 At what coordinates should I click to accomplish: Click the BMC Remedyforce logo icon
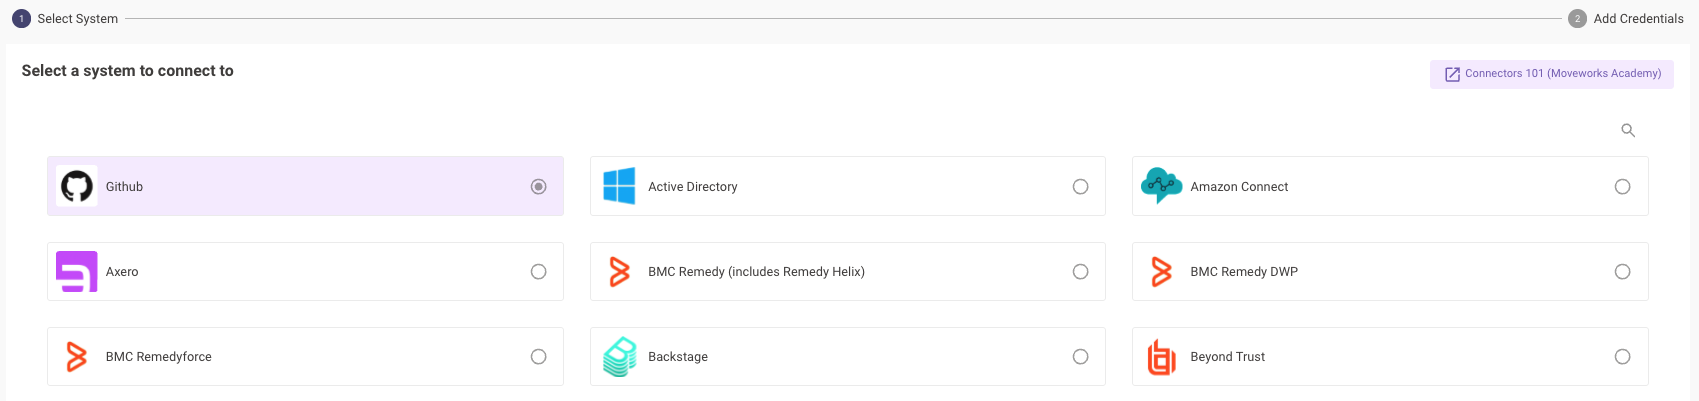76,356
